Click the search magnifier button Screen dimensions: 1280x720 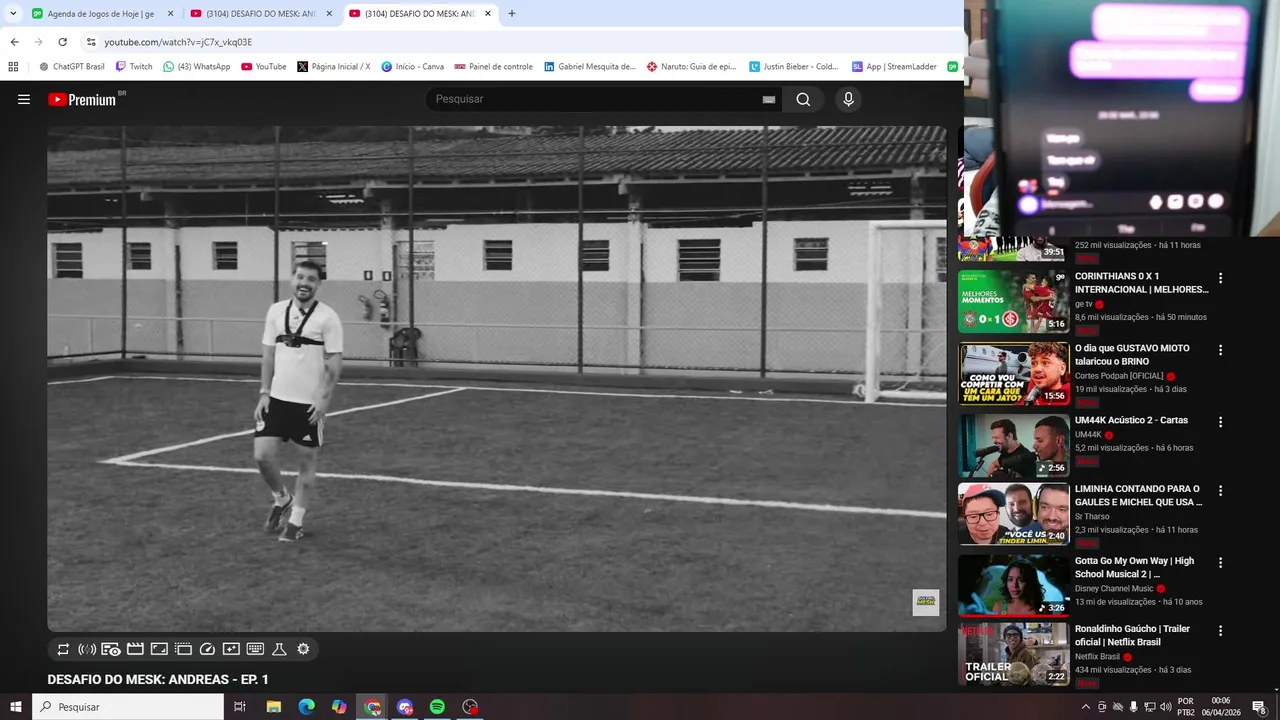point(803,99)
